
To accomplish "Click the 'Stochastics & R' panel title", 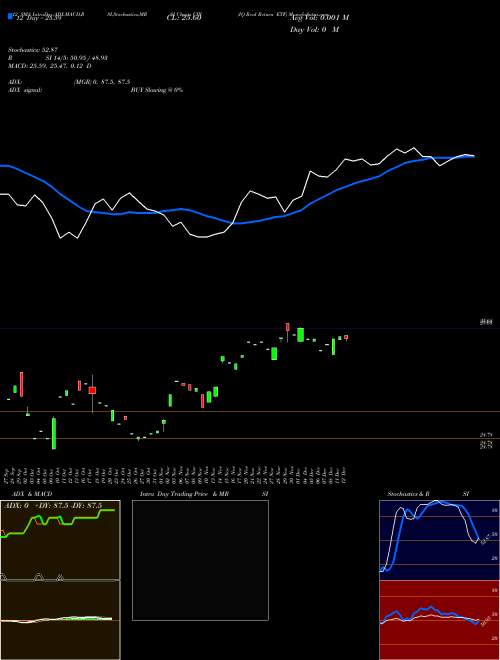I will click(x=408, y=494).
